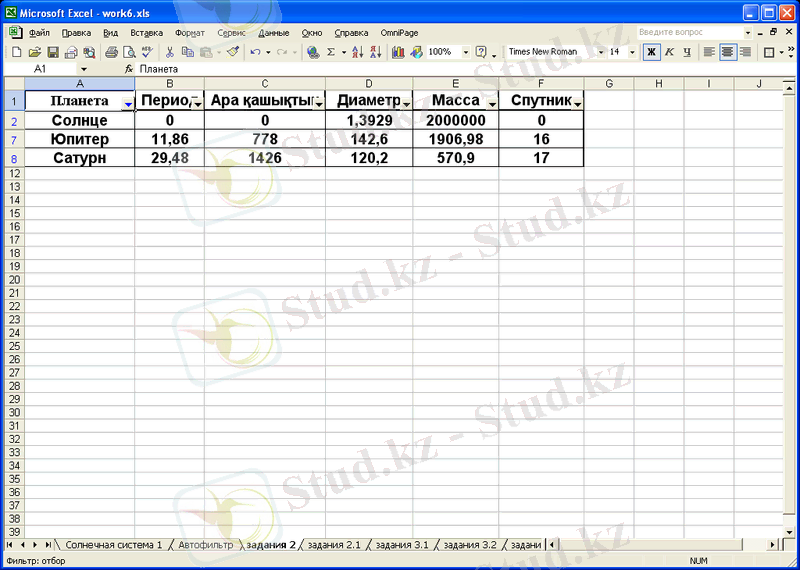Toggle Bold formatting button
Viewport: 800px width, 570px height.
pos(651,52)
